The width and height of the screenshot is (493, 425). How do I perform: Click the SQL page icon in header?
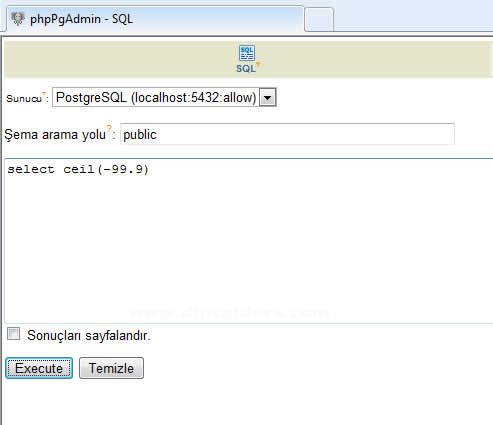[x=247, y=53]
